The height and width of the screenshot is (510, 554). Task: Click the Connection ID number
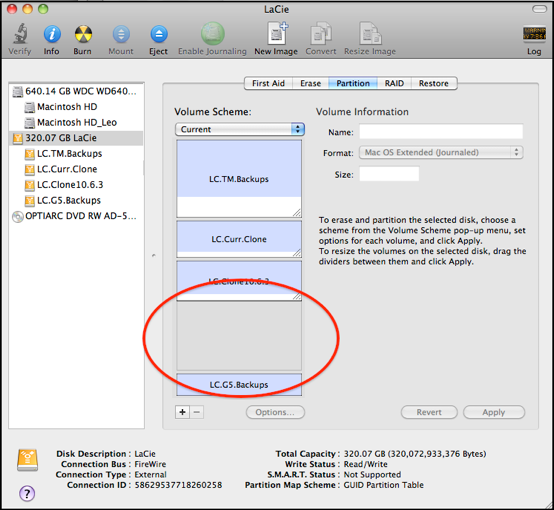[178, 485]
